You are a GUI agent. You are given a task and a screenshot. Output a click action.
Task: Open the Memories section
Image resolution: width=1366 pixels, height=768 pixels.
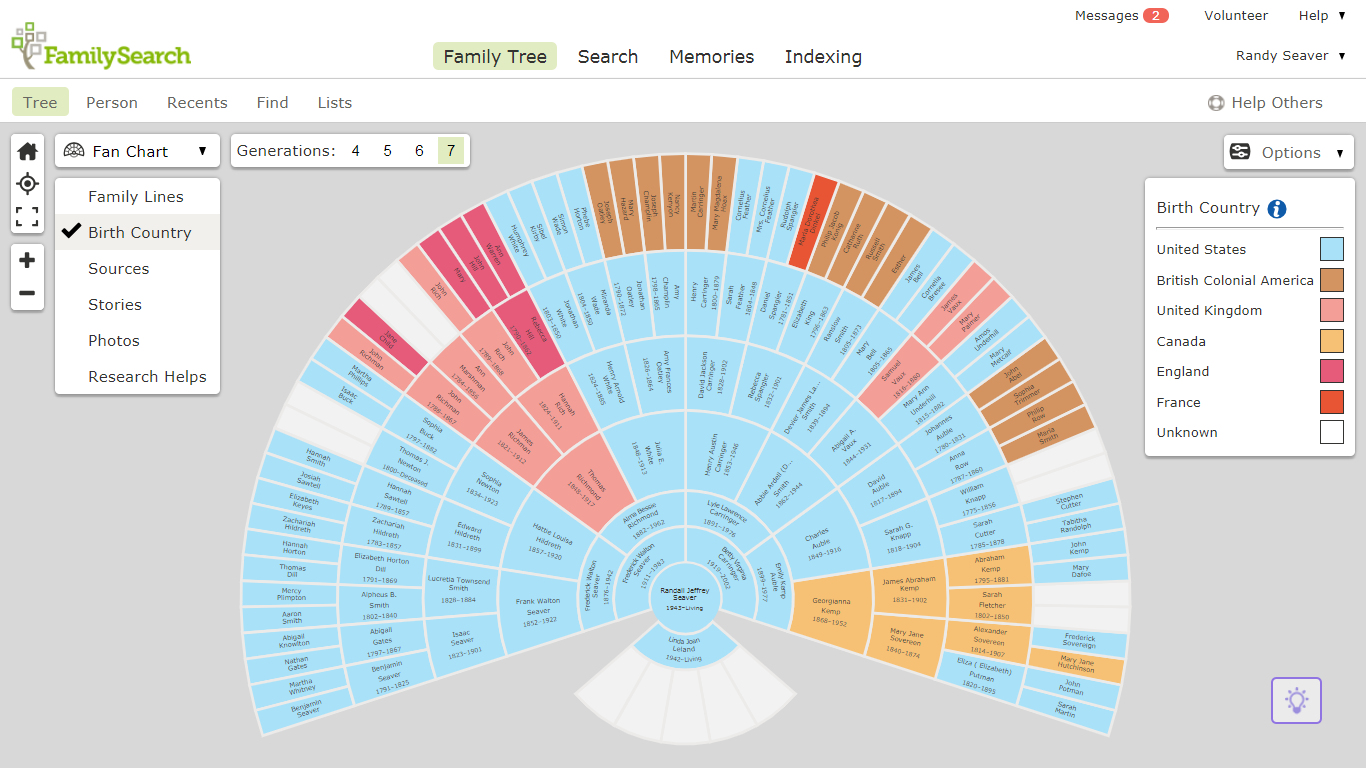(x=711, y=56)
